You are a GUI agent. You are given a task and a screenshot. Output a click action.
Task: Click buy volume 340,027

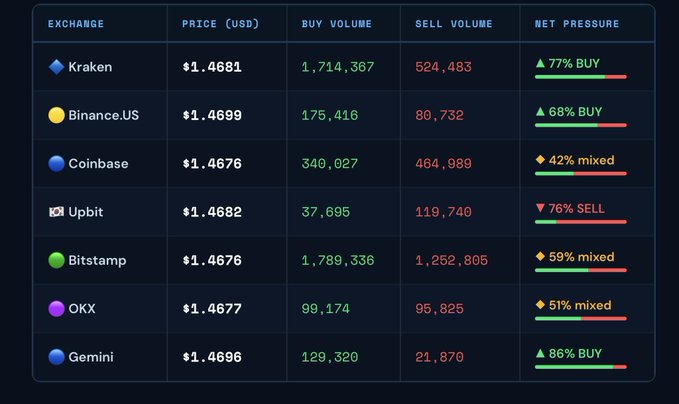coord(330,164)
